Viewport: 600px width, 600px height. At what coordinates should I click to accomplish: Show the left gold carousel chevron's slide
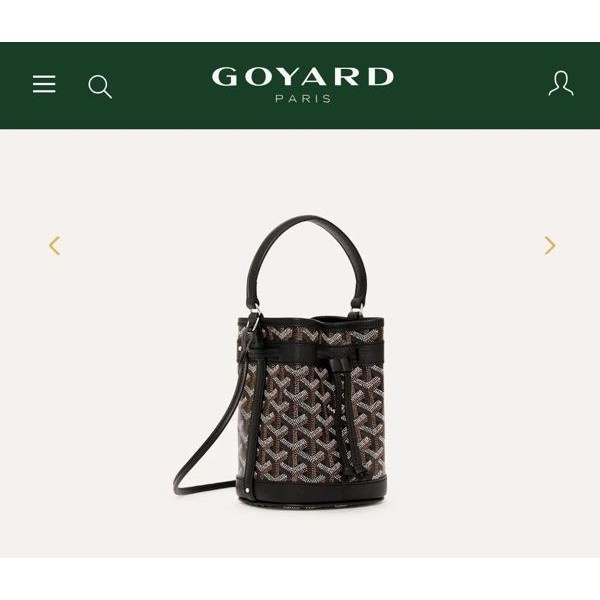55,246
